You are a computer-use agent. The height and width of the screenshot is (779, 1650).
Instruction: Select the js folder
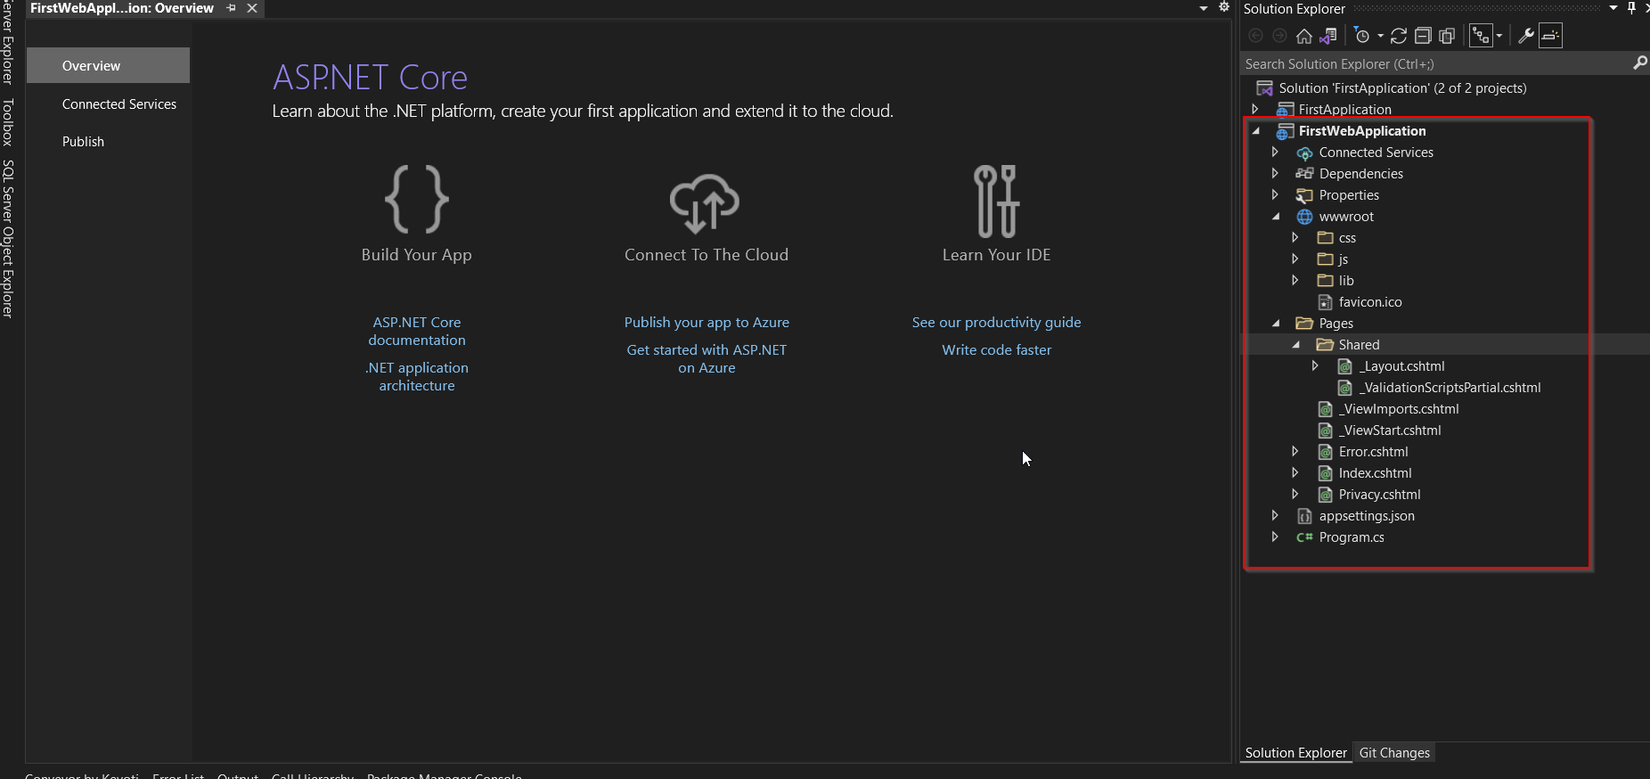pos(1343,259)
